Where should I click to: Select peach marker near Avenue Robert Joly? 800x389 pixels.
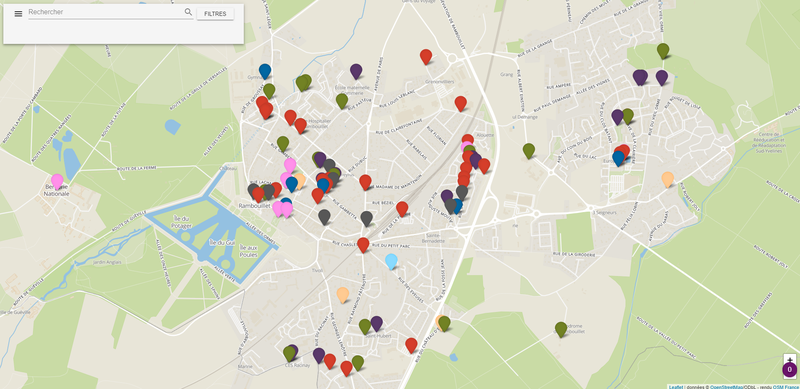click(668, 179)
